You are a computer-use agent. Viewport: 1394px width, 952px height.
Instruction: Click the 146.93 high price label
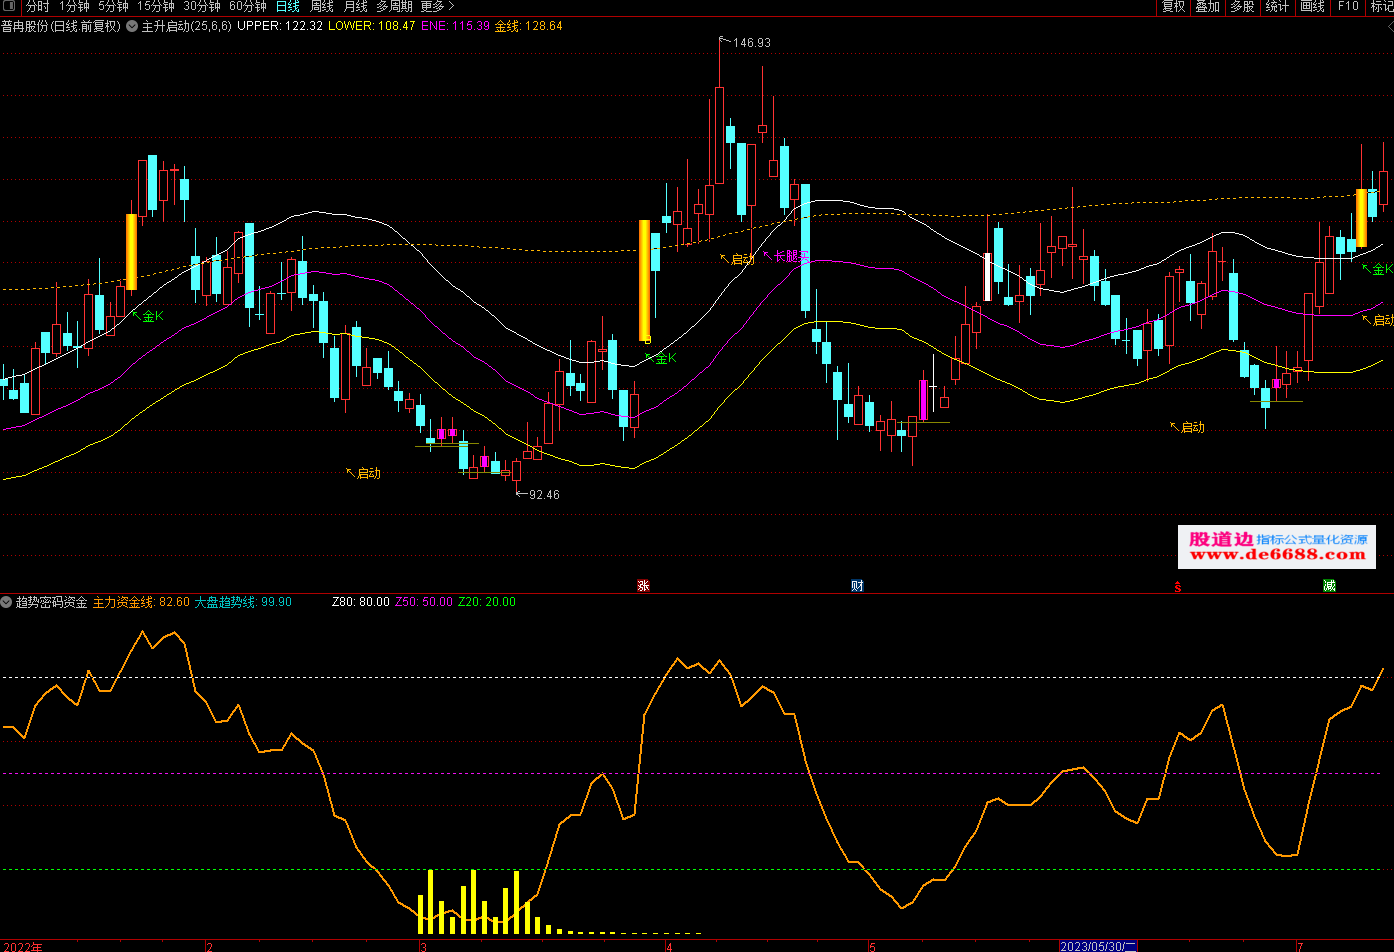(x=752, y=43)
